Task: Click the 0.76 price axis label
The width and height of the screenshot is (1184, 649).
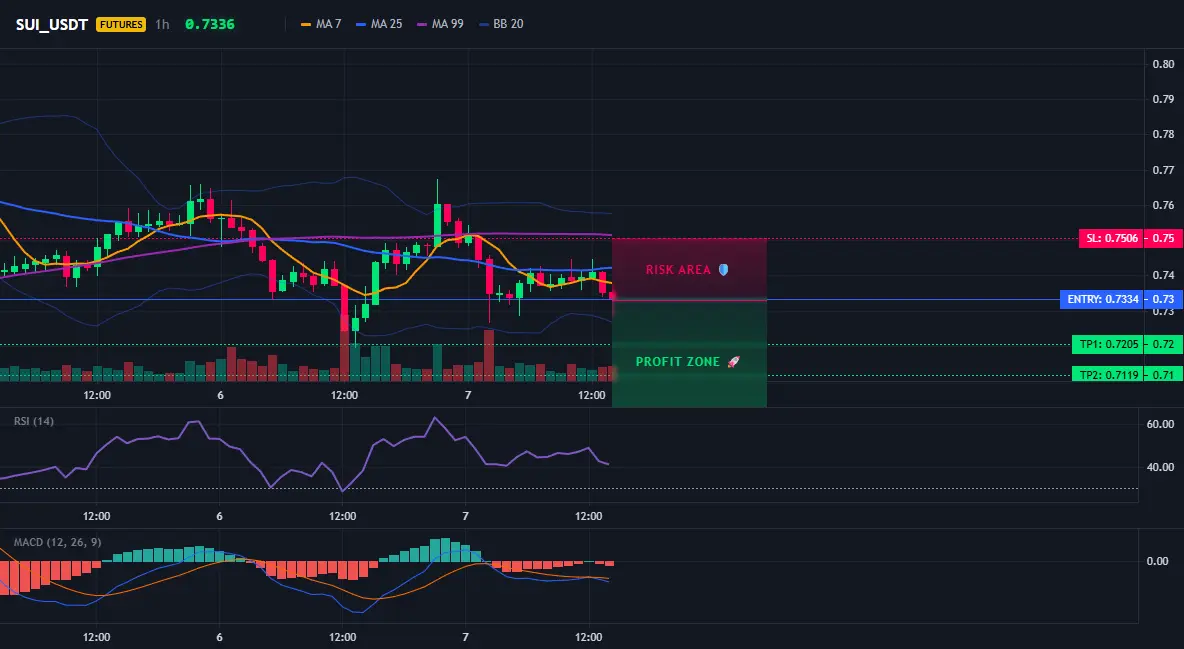Action: [x=1163, y=206]
